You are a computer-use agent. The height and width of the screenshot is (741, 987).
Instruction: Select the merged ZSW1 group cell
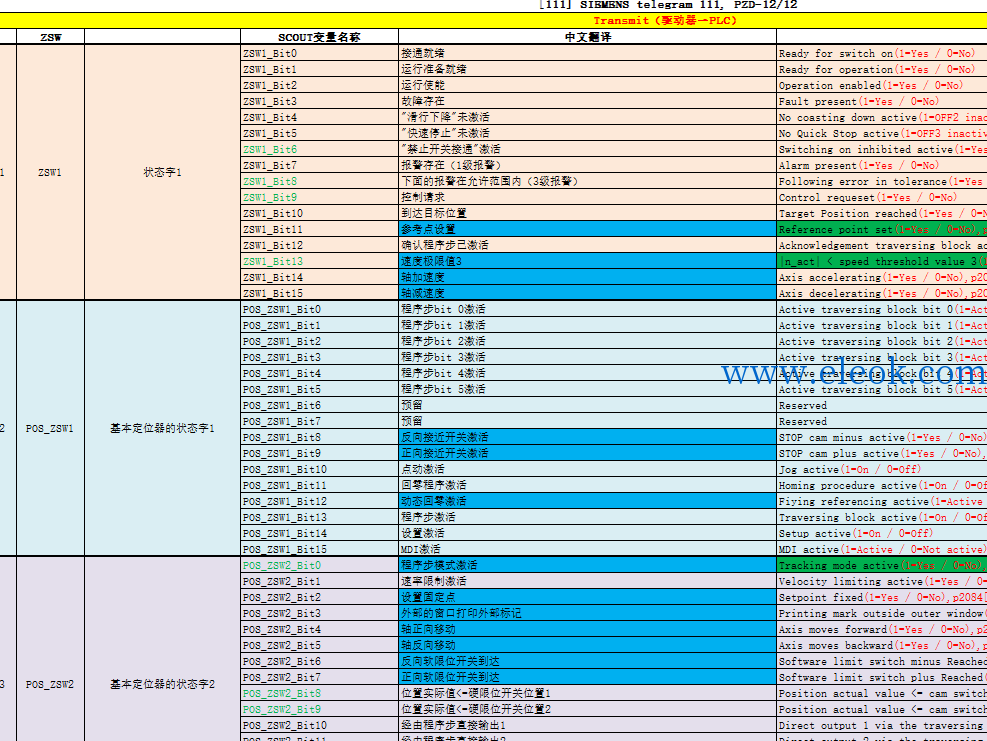(50, 173)
